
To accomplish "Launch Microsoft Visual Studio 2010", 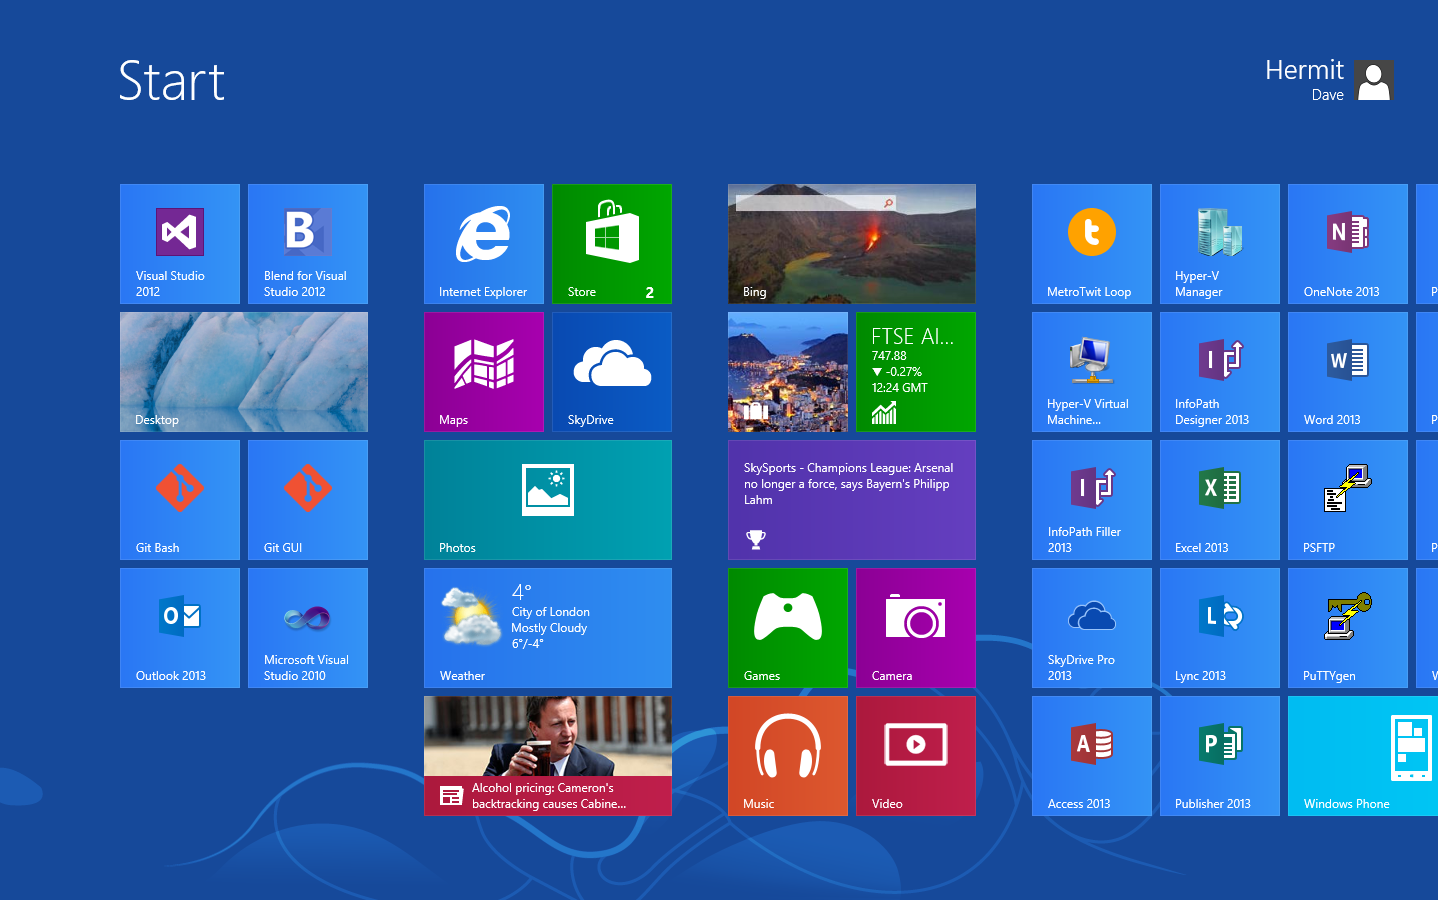I will [x=308, y=628].
